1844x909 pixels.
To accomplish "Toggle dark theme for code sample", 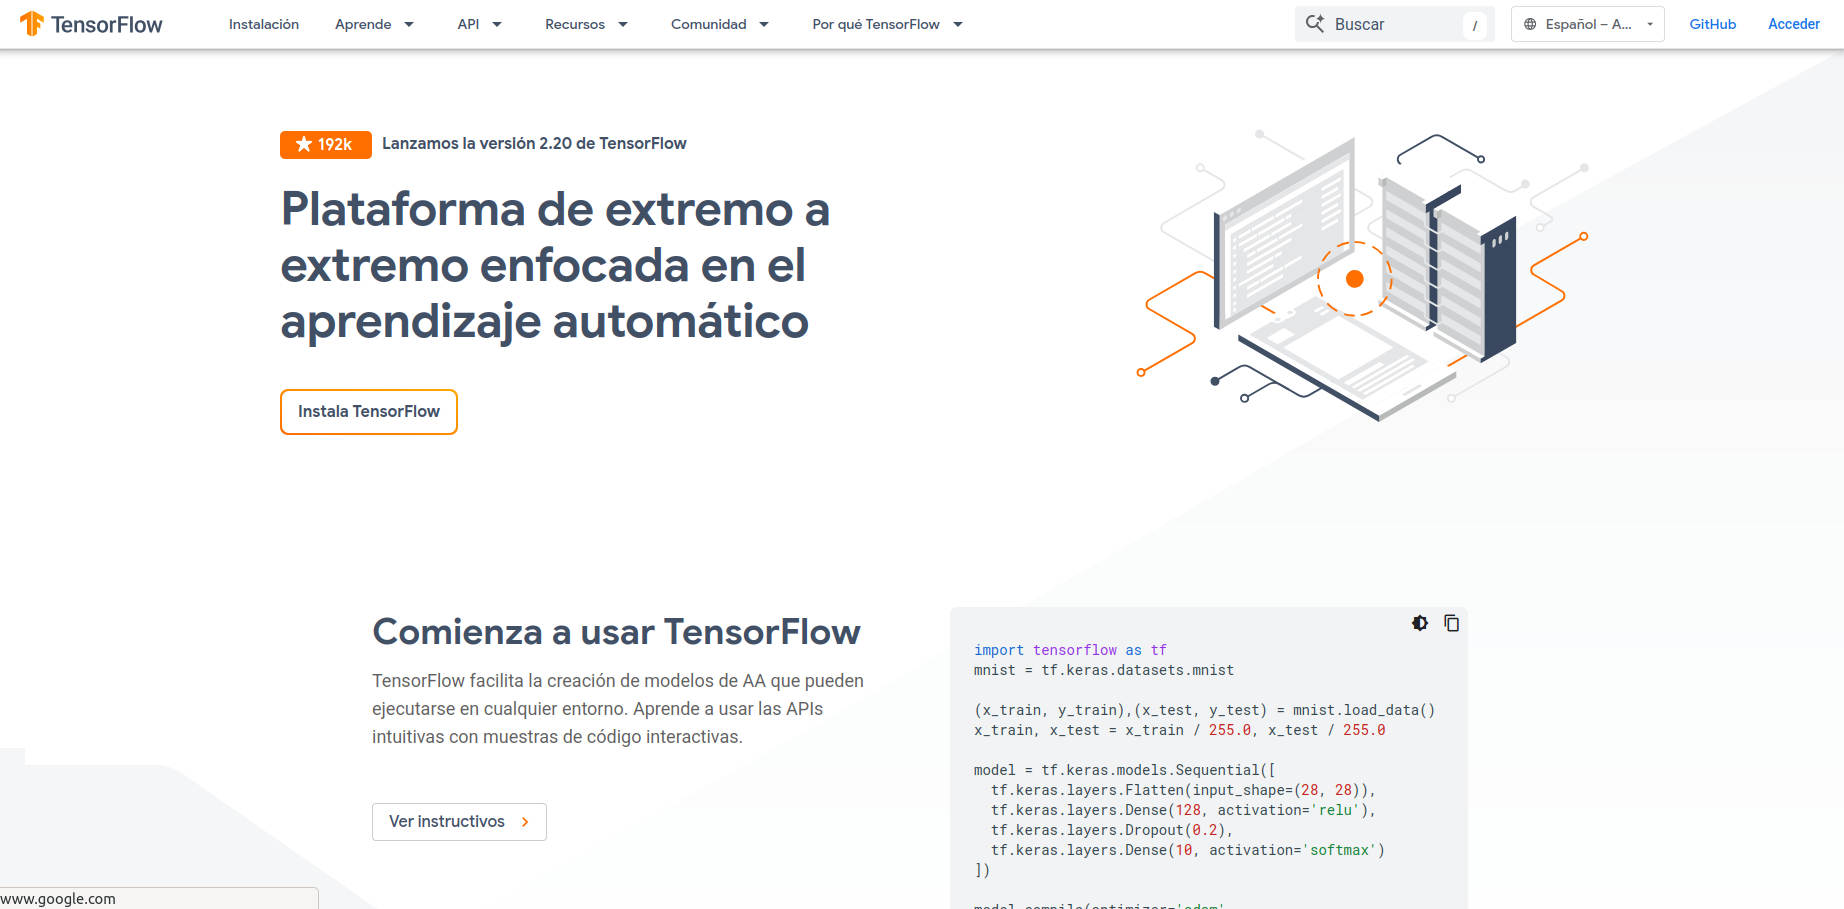I will (1420, 623).
